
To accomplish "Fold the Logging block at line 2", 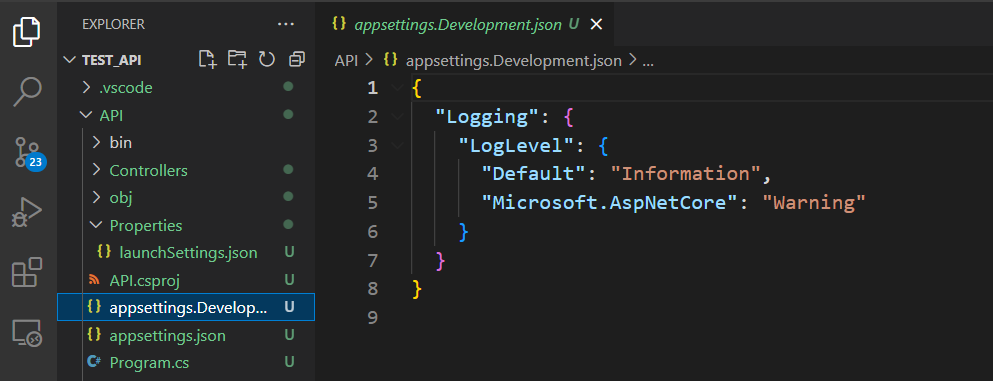I will click(x=398, y=116).
